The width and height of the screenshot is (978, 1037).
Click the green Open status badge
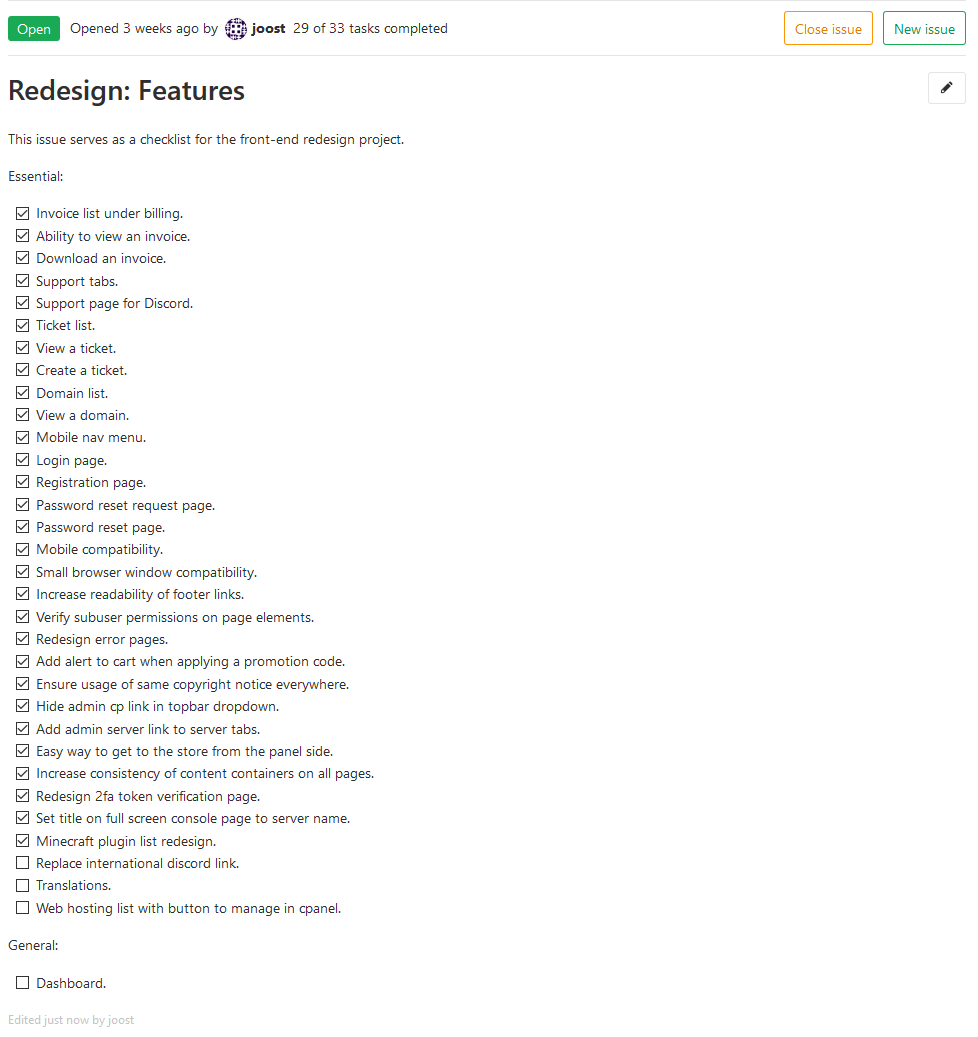tap(34, 29)
